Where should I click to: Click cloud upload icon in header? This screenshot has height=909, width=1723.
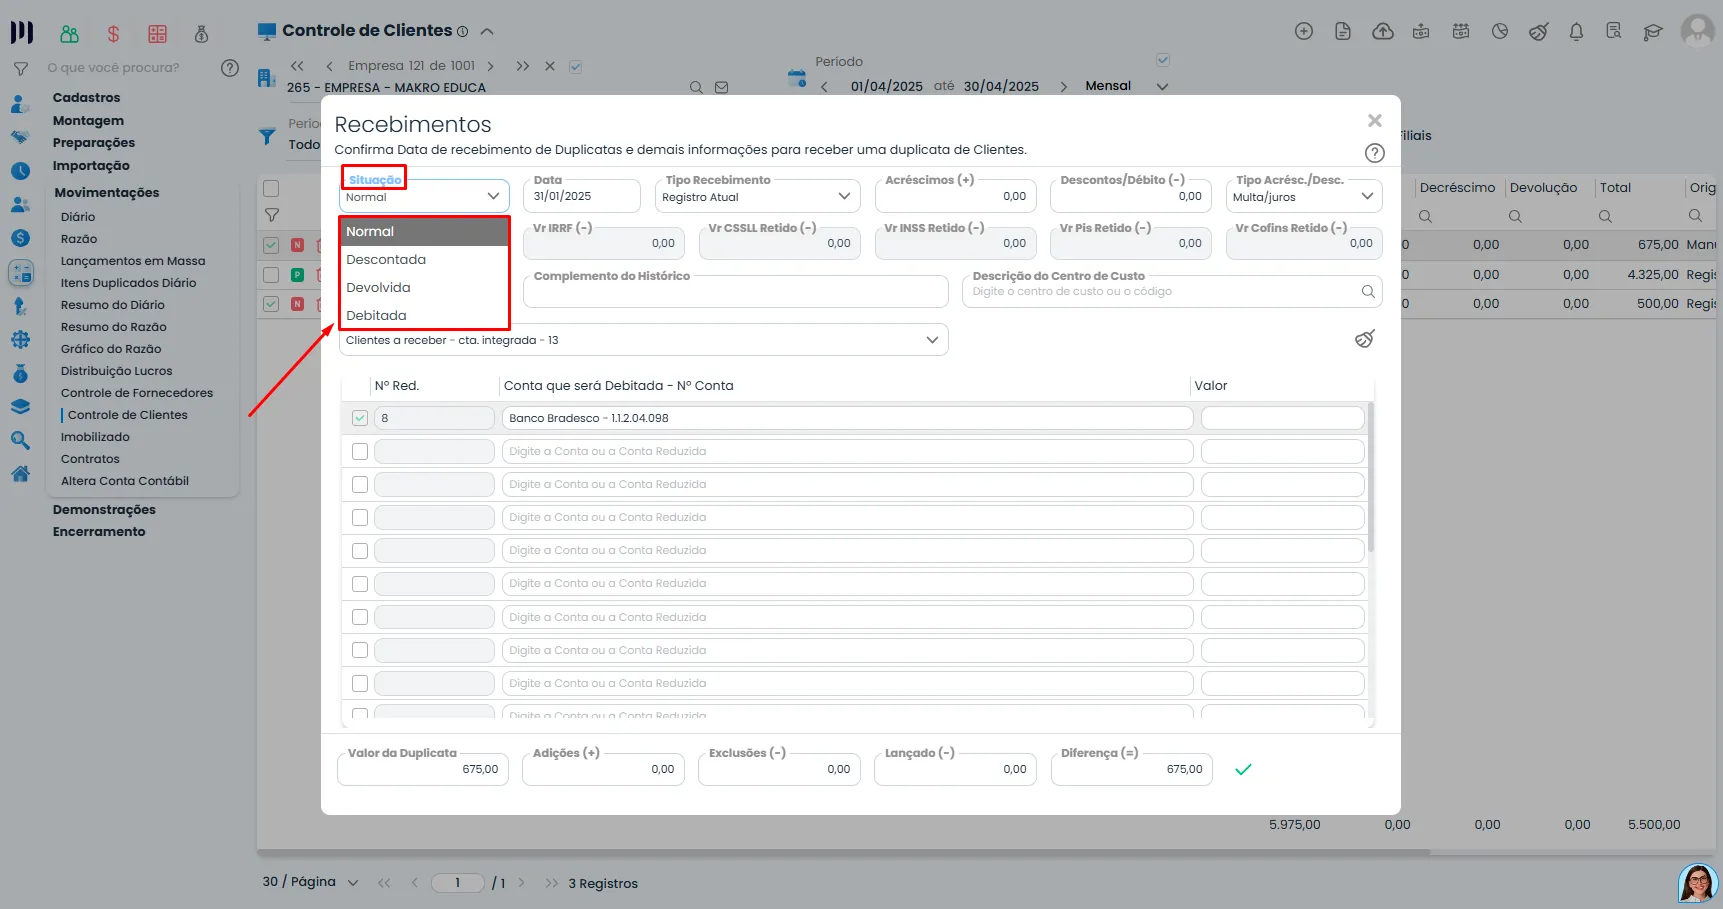(1382, 32)
